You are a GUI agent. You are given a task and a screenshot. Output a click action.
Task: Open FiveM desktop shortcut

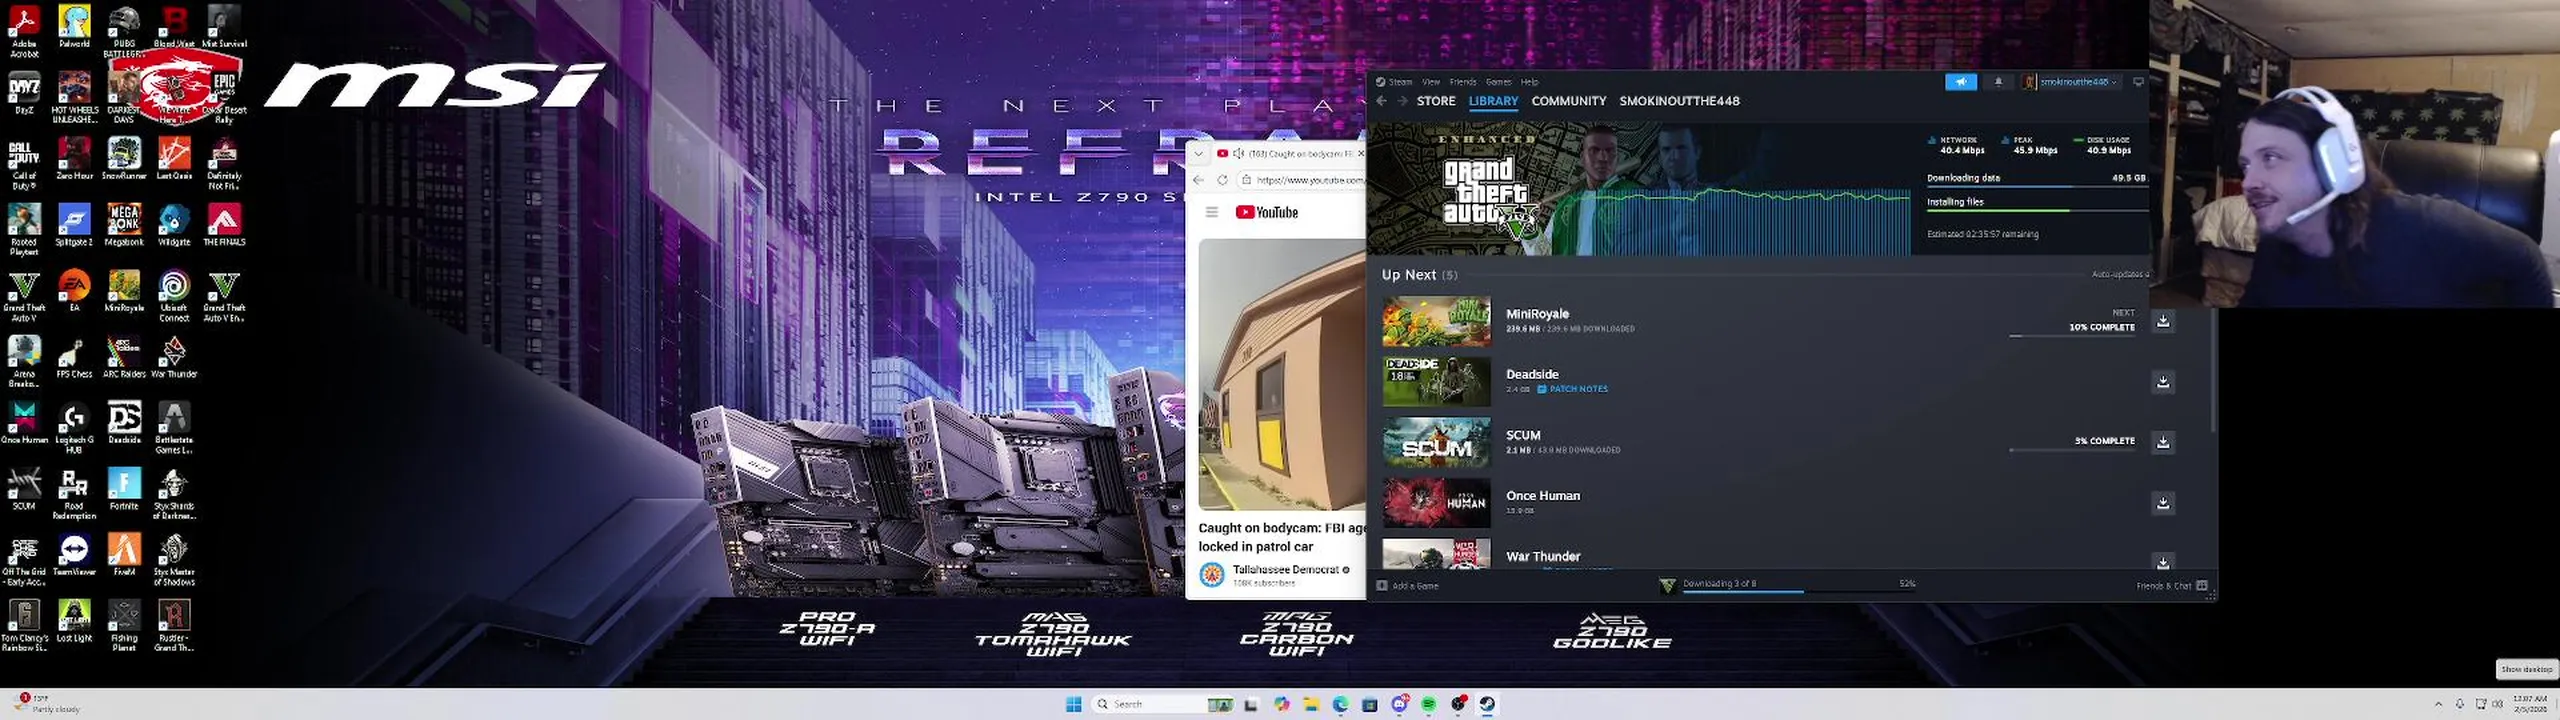[x=124, y=555]
